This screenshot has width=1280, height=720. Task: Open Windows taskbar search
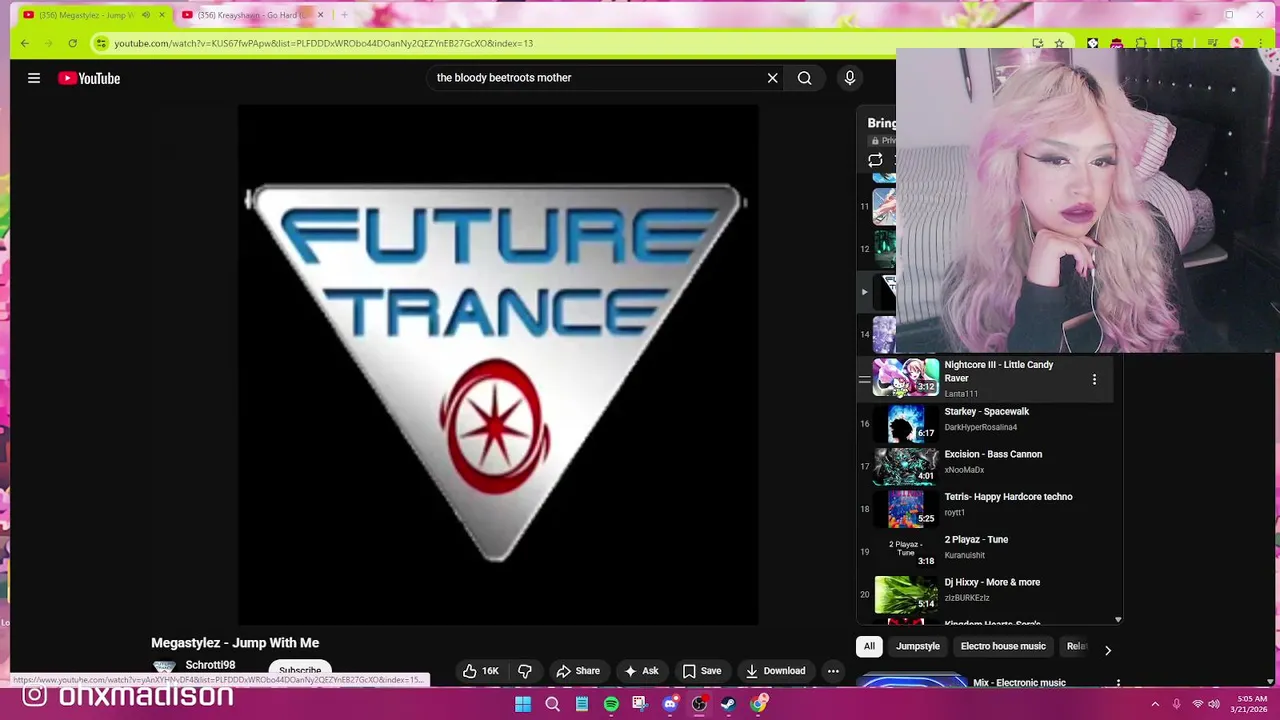pyautogui.click(x=552, y=704)
